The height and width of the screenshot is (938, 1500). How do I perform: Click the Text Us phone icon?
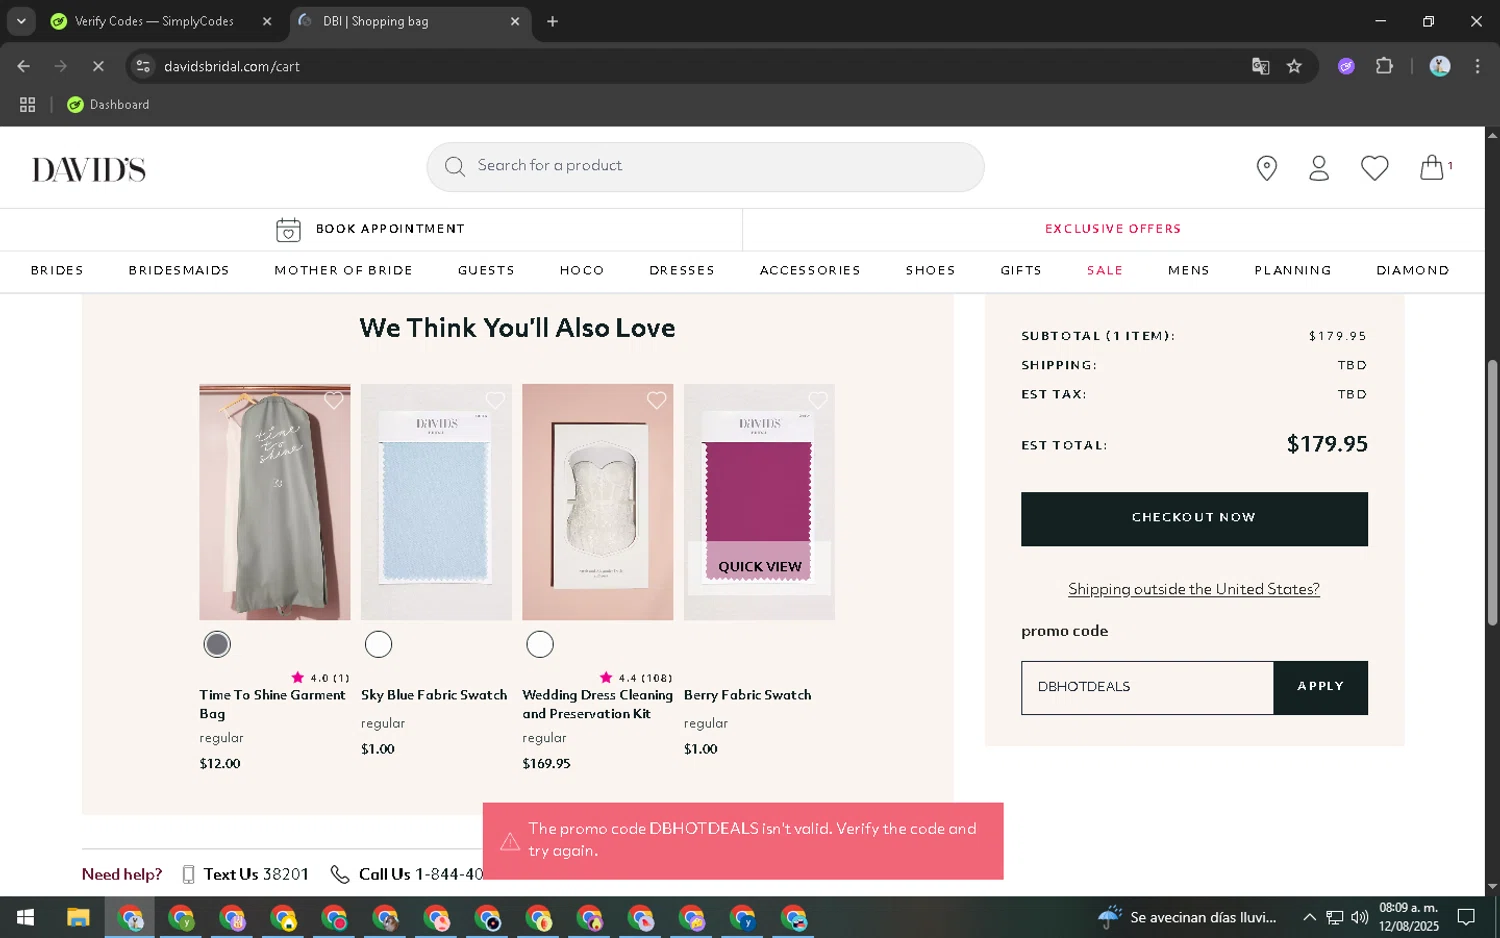[188, 875]
